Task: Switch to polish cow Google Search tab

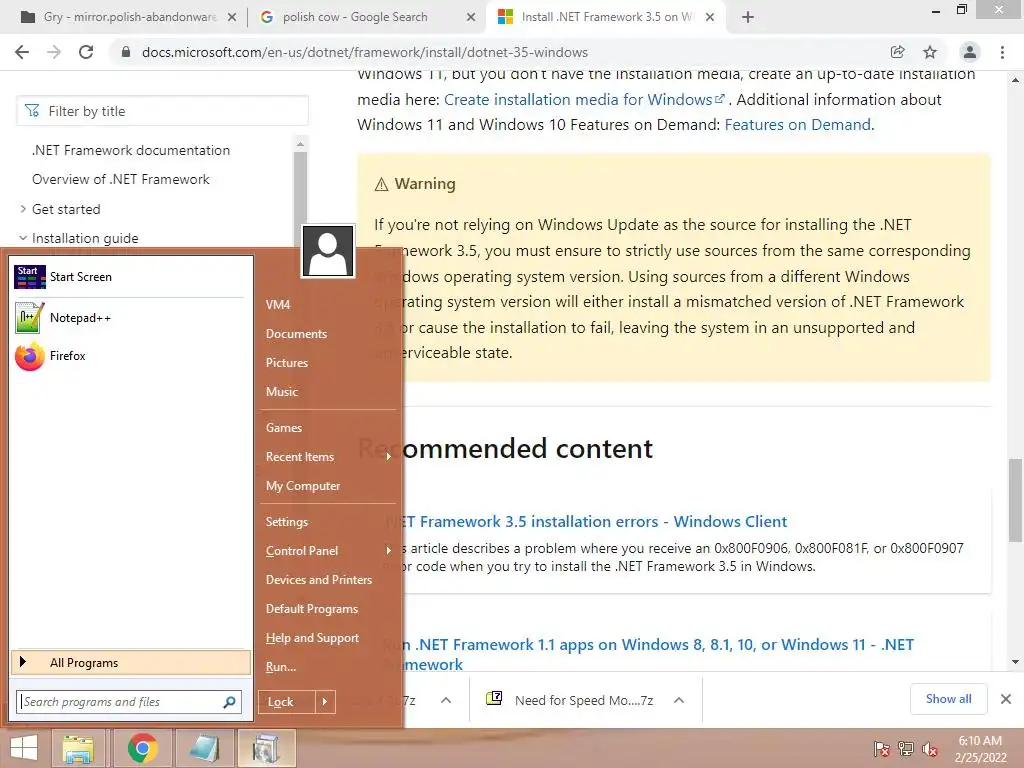Action: [x=355, y=17]
